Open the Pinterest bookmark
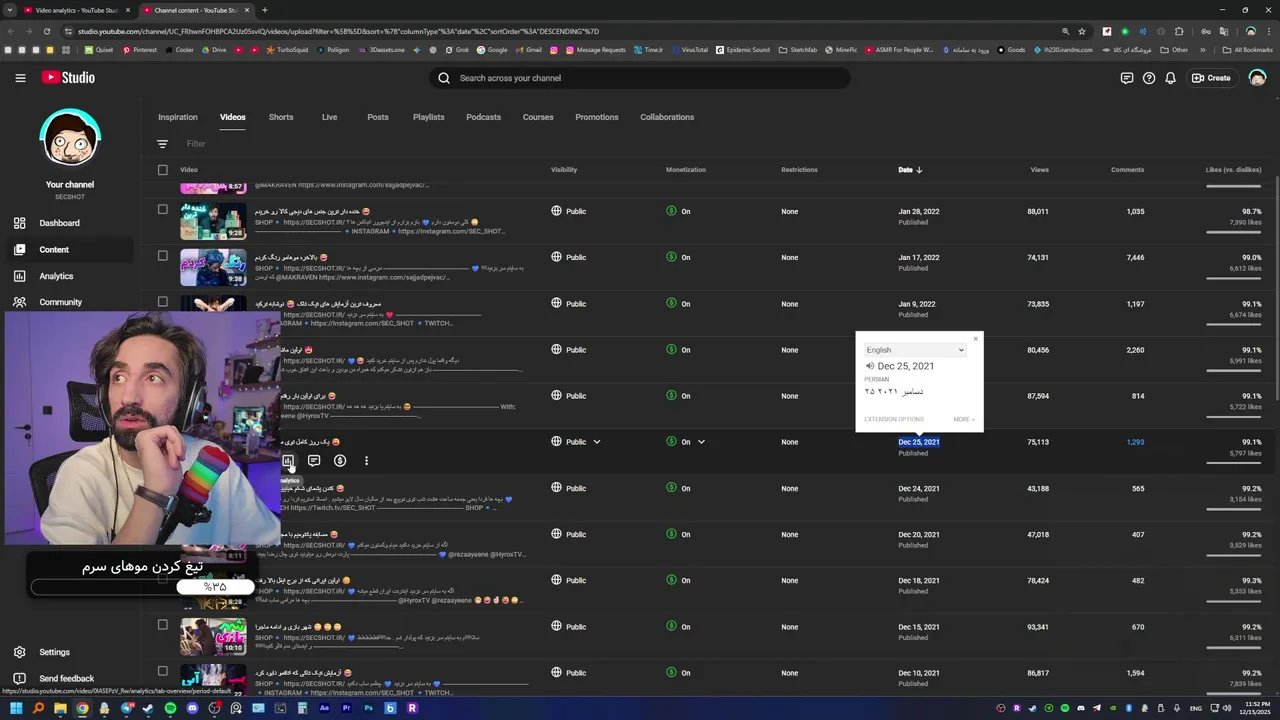The height and width of the screenshot is (720, 1280). click(x=140, y=50)
